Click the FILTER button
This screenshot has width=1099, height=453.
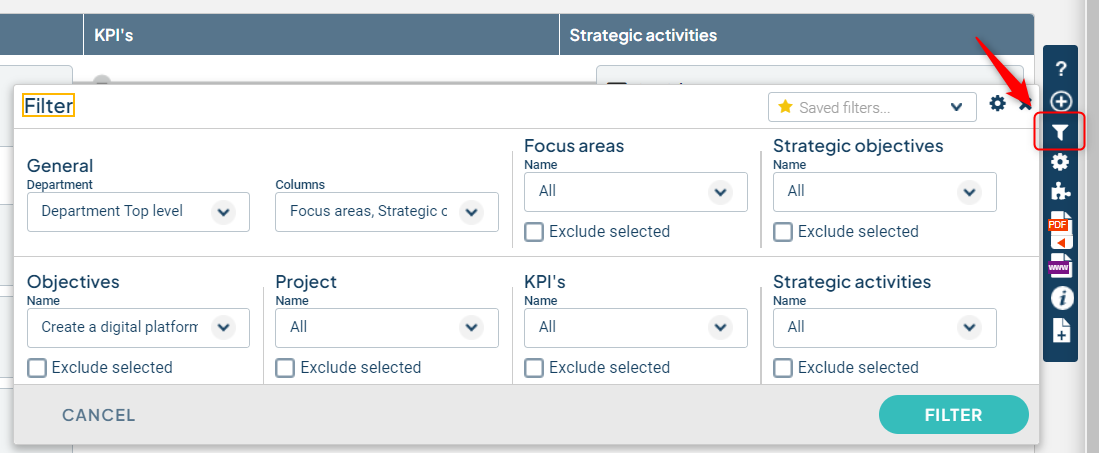[953, 415]
